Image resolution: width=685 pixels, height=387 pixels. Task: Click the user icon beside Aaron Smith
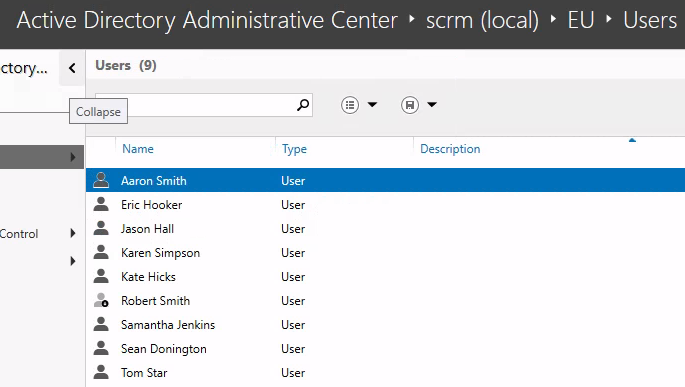coord(101,180)
